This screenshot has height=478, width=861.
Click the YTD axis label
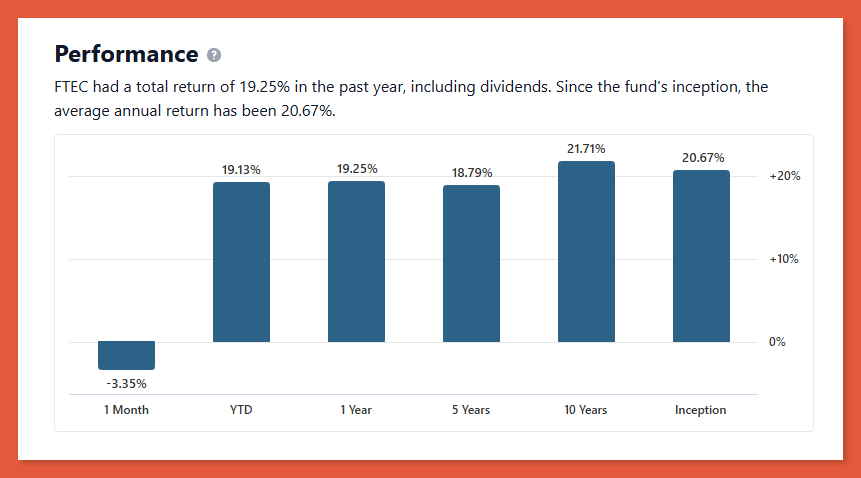coord(241,410)
